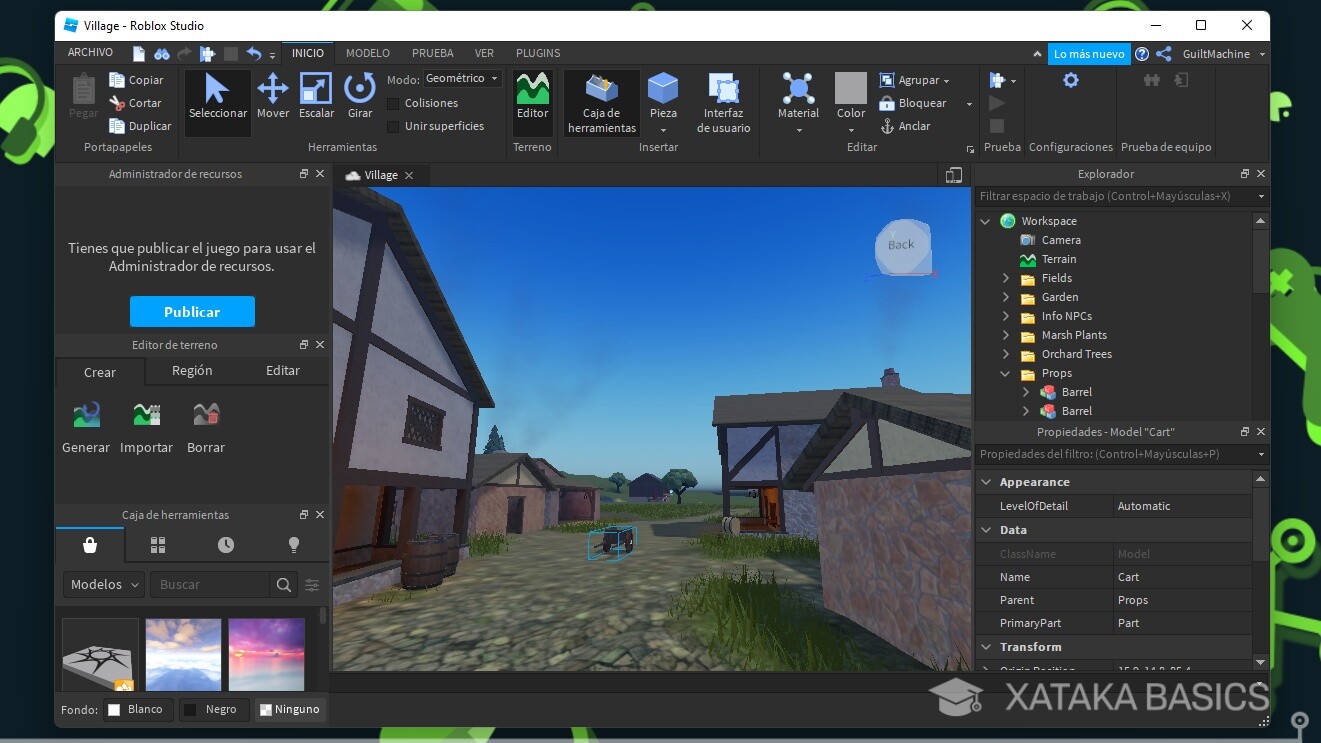
Task: Select the Mover tool
Action: click(x=272, y=99)
